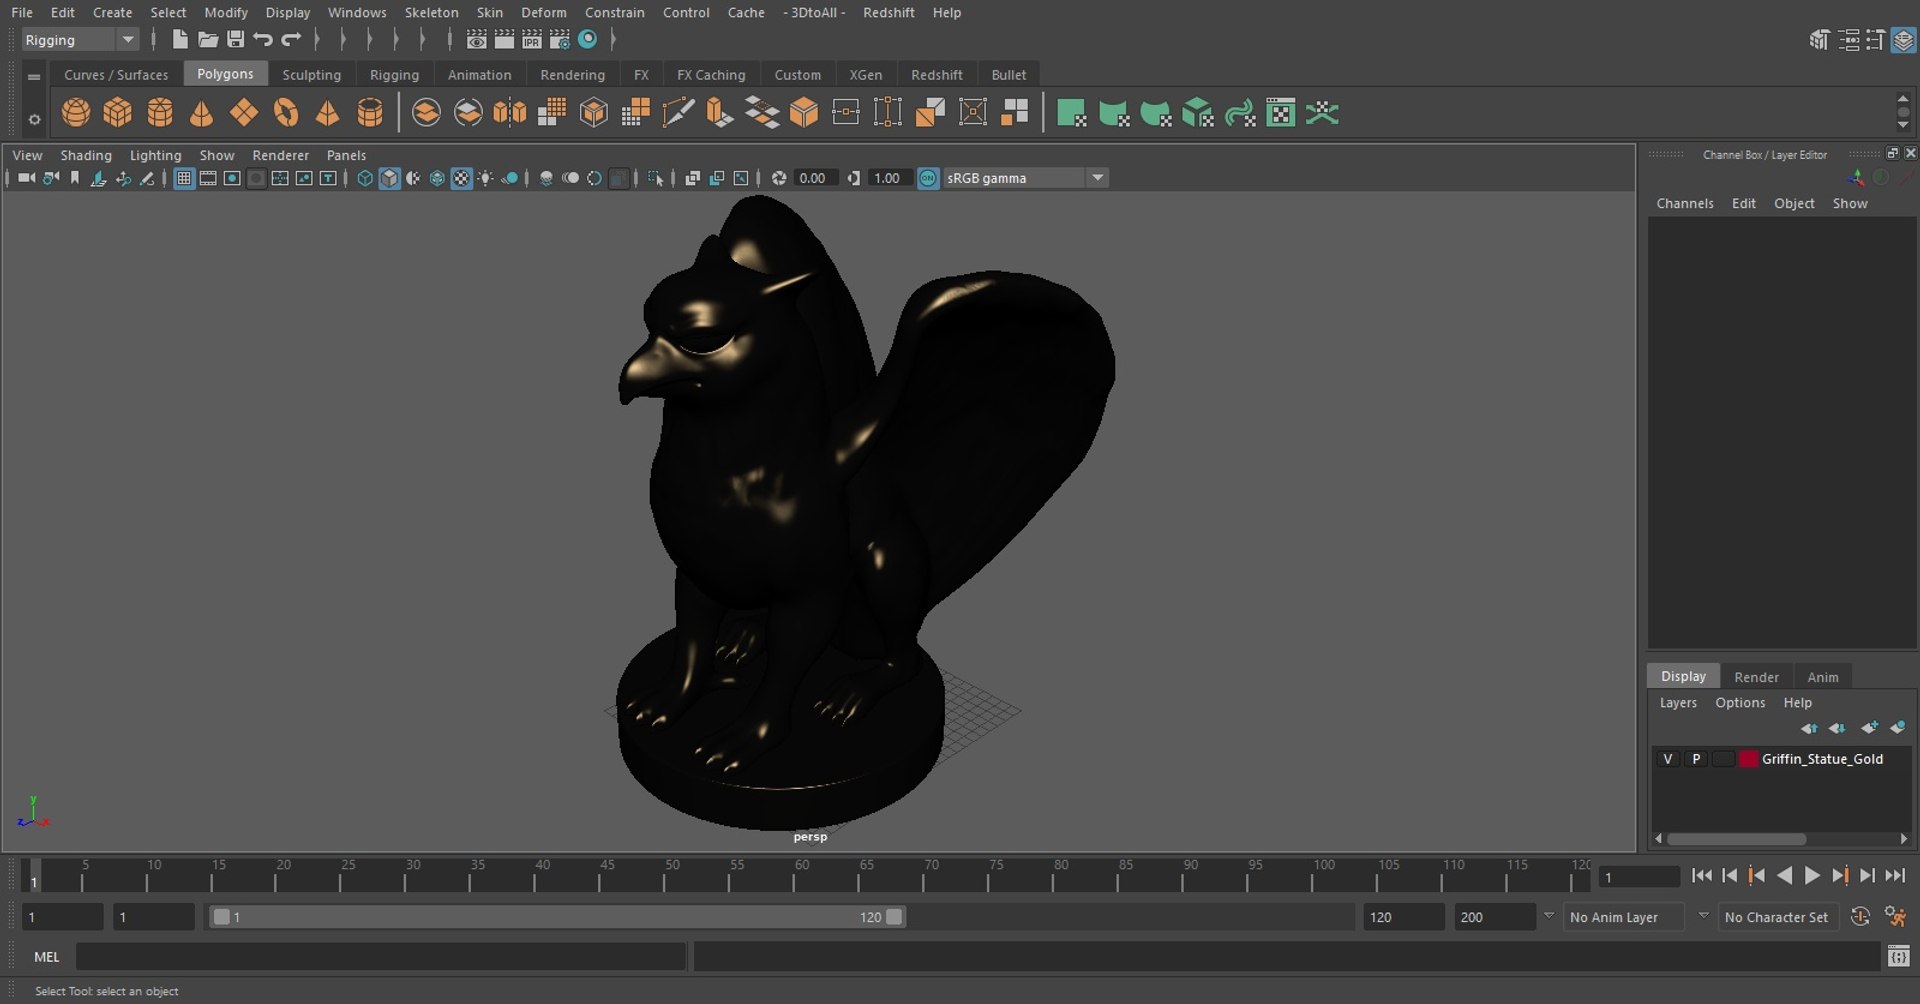Image resolution: width=1920 pixels, height=1004 pixels.
Task: Toggle textured display in viewport
Action: (461, 178)
